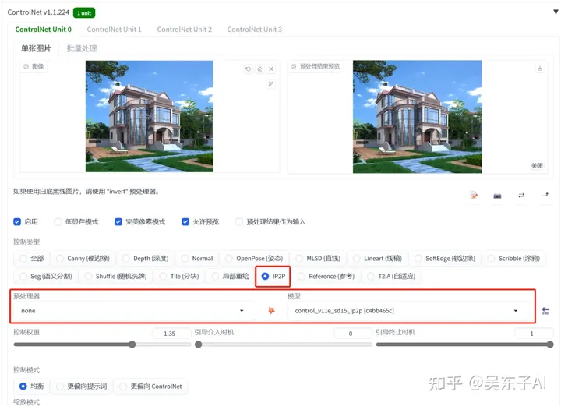Click the green 1 unit badge
The image size is (562, 406).
[x=84, y=13]
